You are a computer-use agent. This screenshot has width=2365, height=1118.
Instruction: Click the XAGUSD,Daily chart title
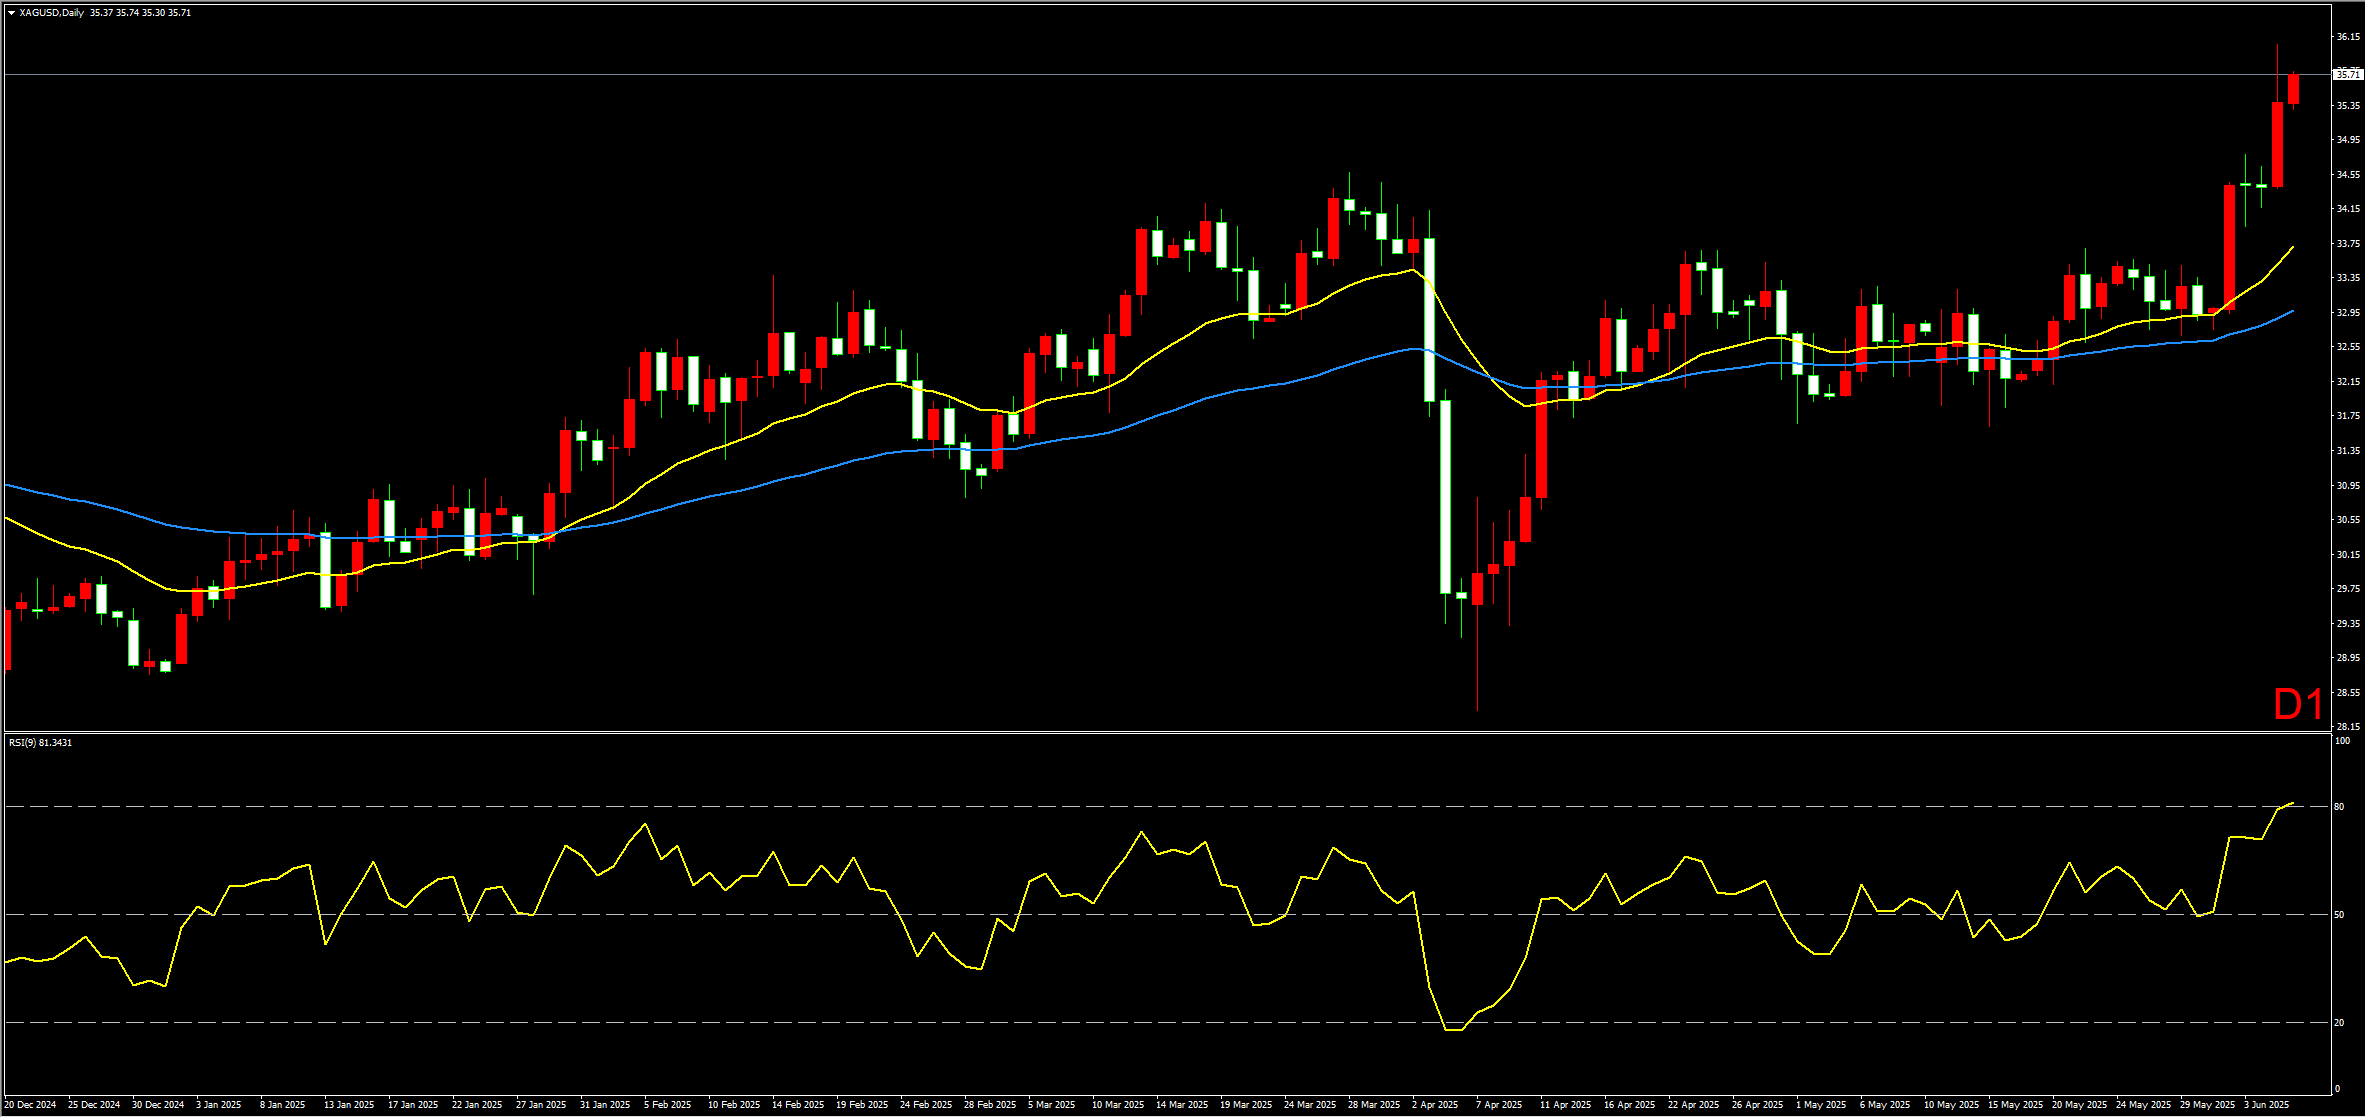point(51,13)
